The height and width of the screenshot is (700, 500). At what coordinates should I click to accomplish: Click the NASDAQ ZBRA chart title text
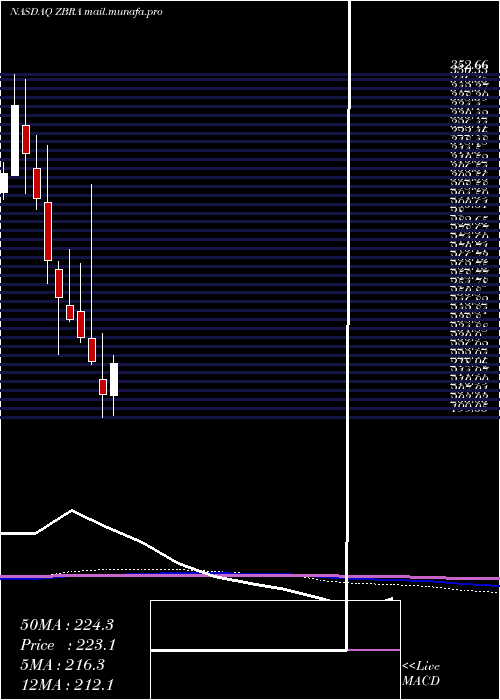tap(86, 12)
